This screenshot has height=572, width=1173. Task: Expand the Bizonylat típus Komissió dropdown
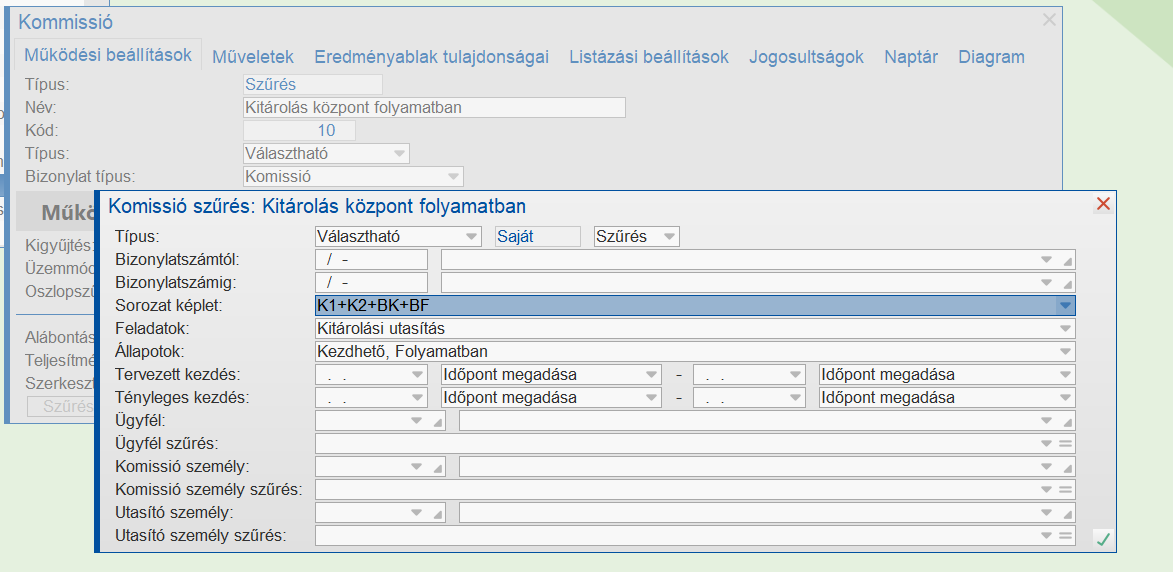coord(454,177)
